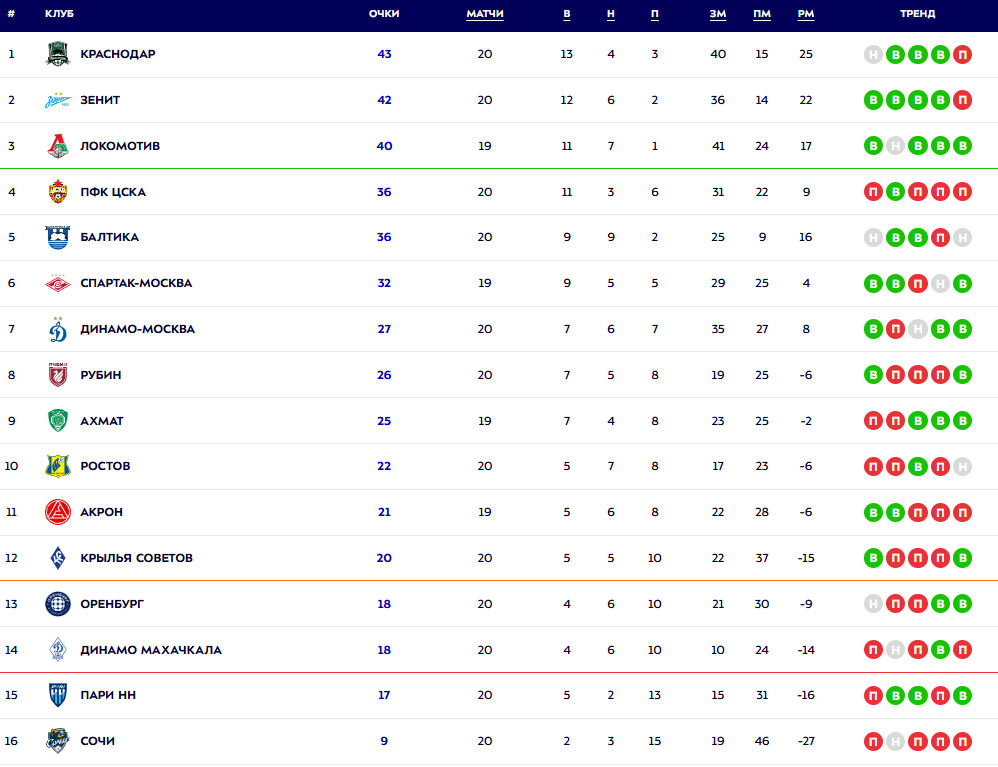The image size is (998, 767).
Task: Open the КРЫЛЬЯ СОВЕТОВ team link
Action: (x=137, y=558)
